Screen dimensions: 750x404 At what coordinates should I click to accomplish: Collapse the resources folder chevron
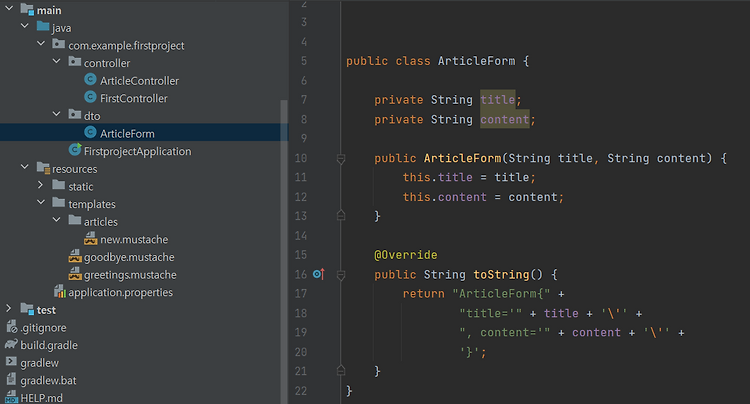coord(25,166)
